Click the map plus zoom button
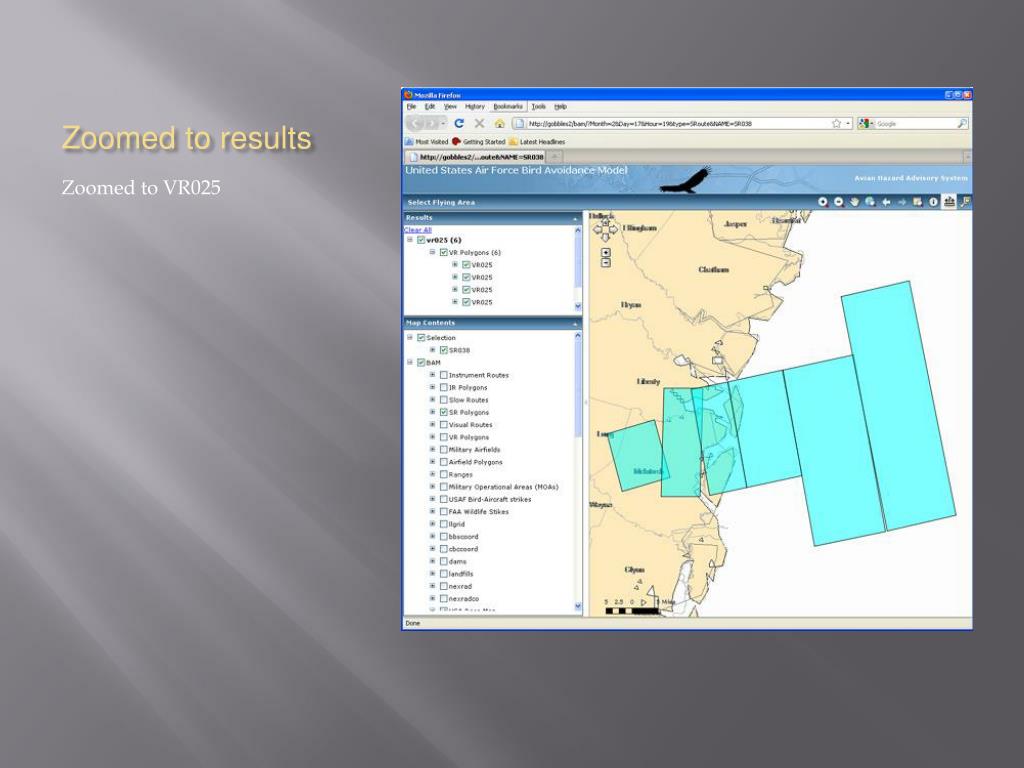Image resolution: width=1024 pixels, height=768 pixels. click(605, 253)
